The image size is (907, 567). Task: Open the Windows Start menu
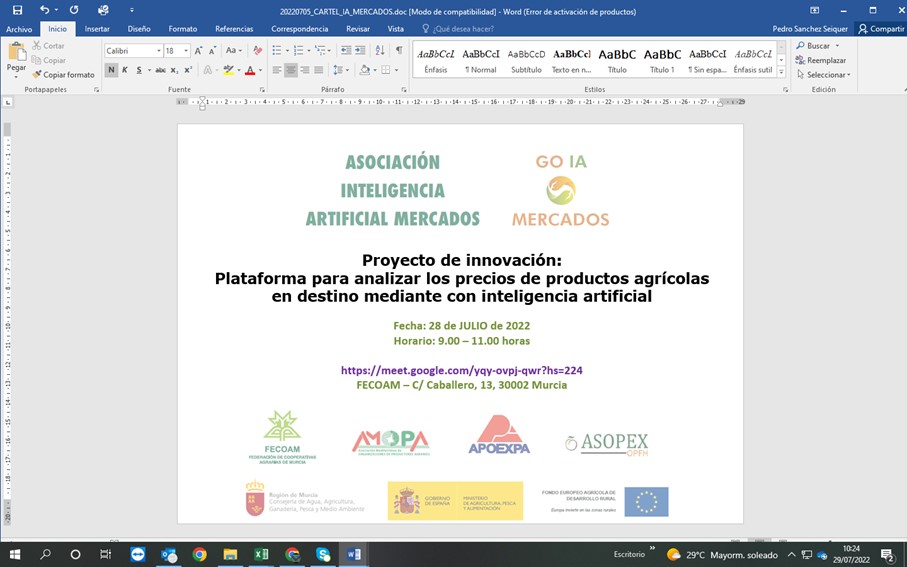(15, 554)
